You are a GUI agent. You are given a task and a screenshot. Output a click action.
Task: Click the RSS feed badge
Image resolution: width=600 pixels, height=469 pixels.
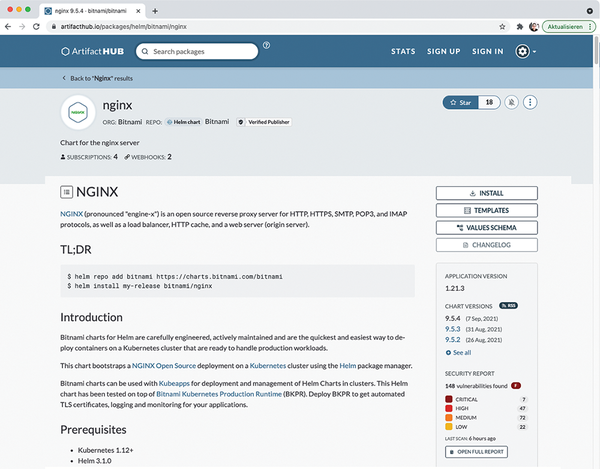pyautogui.click(x=508, y=306)
